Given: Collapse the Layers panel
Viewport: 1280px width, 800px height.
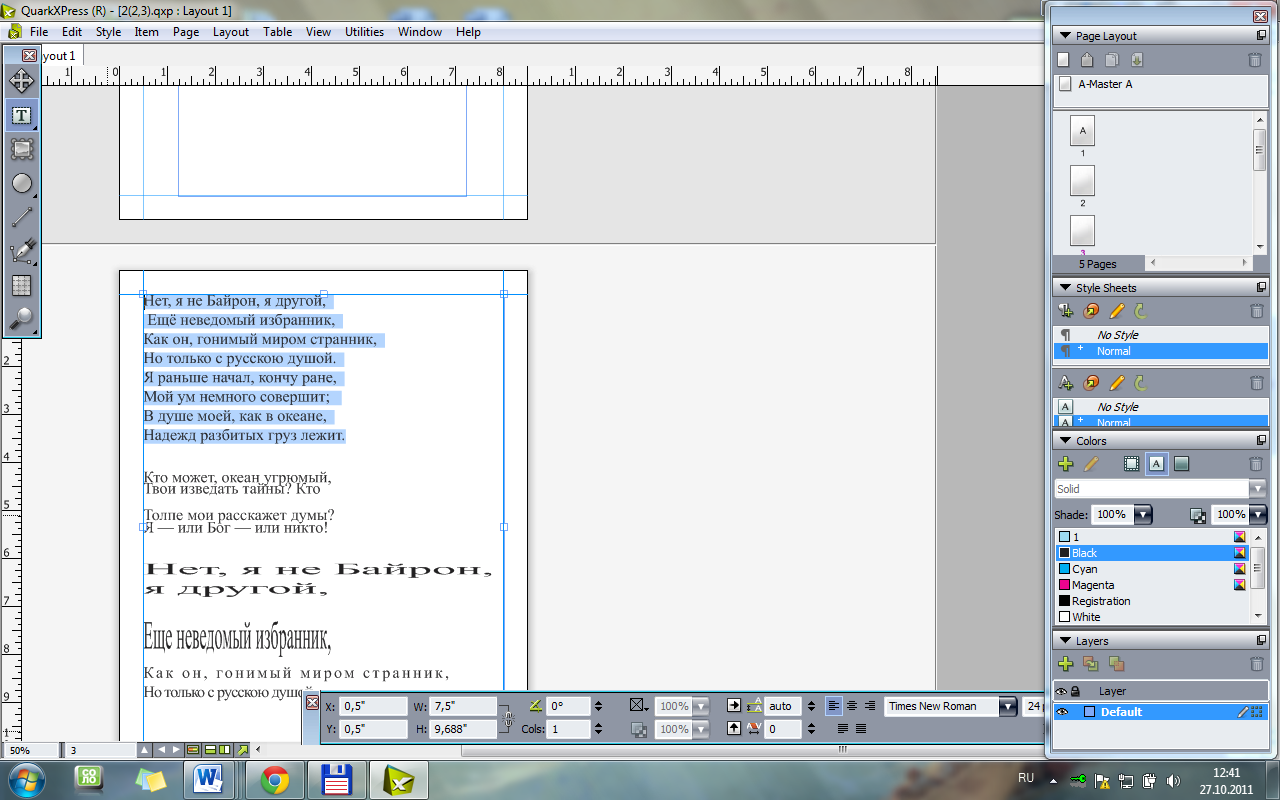Looking at the screenshot, I should [1065, 641].
